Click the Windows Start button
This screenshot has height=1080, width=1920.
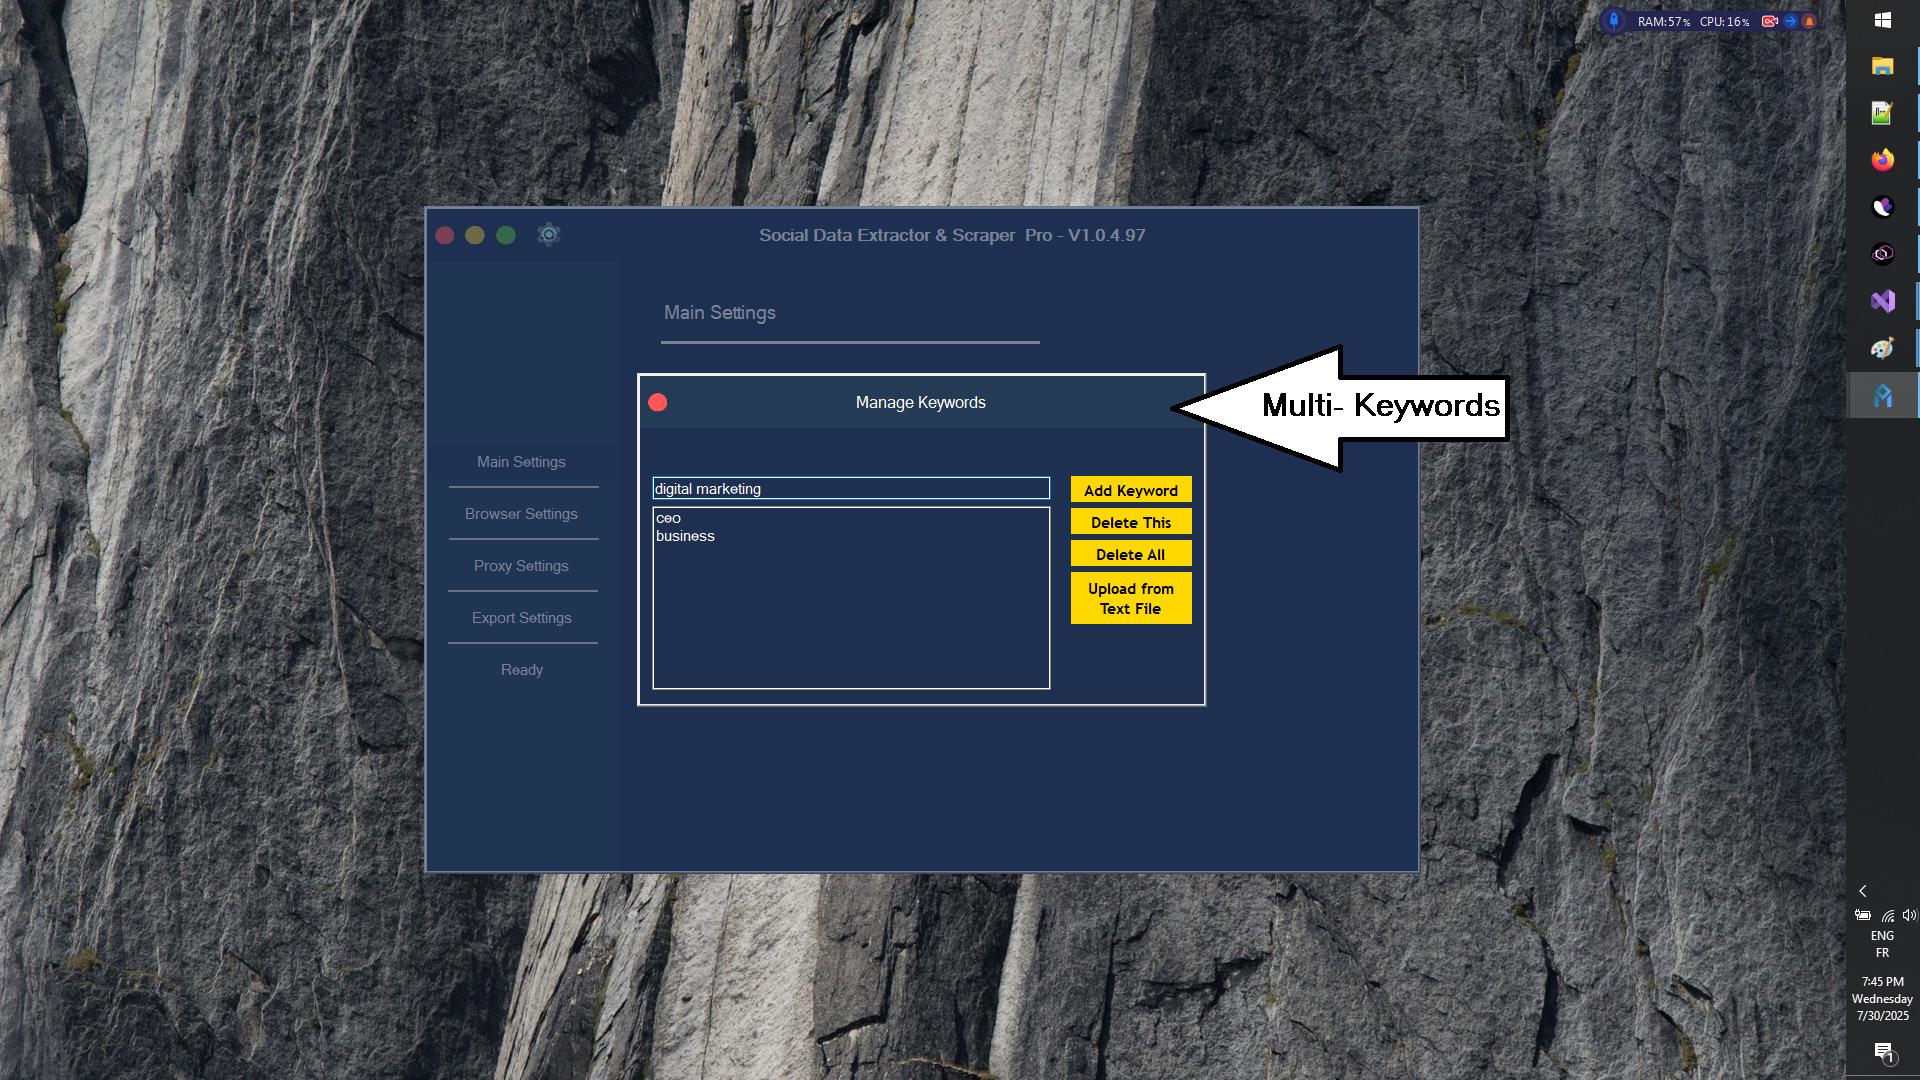(x=1882, y=20)
